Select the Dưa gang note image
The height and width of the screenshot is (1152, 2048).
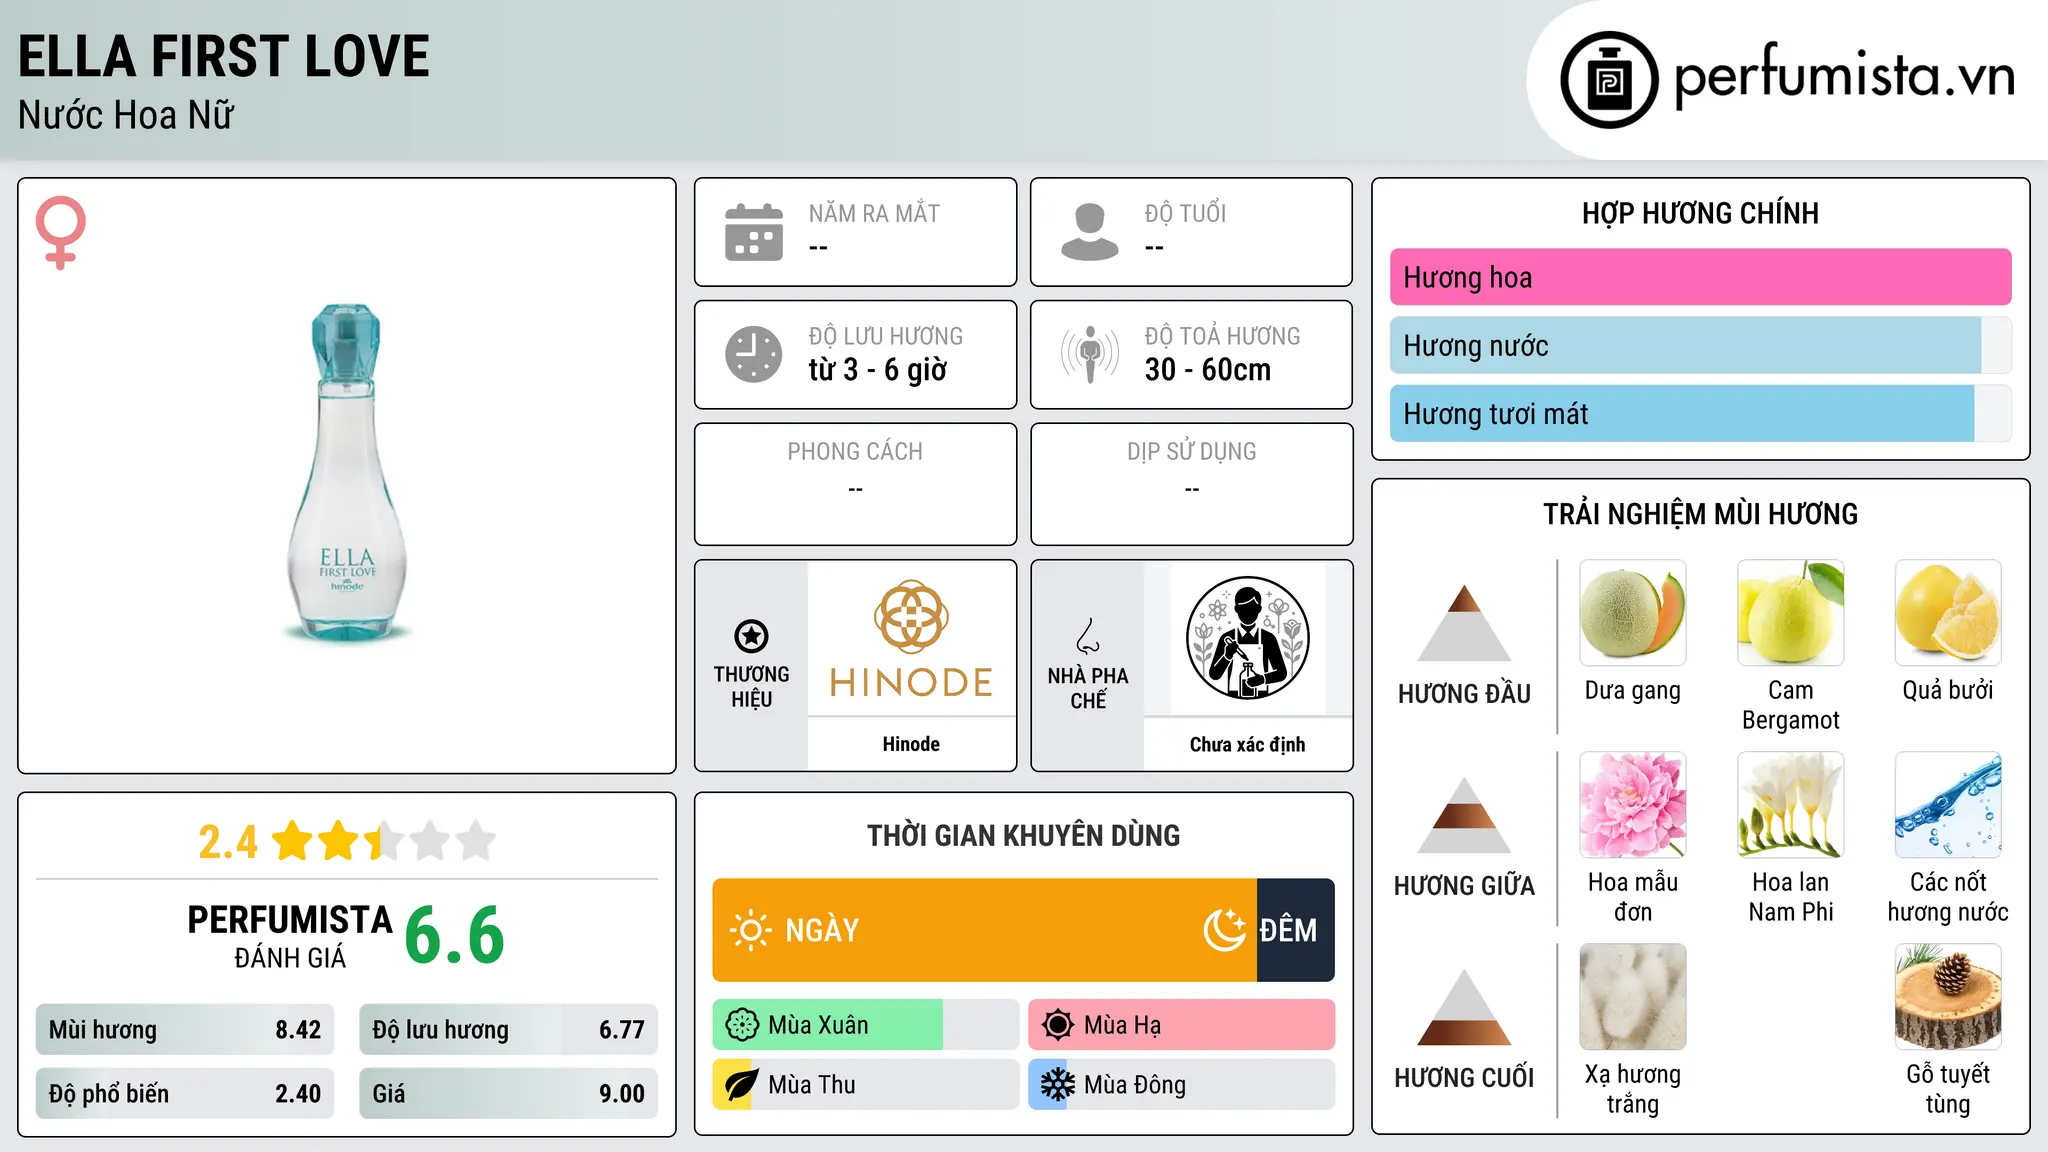pos(1633,613)
